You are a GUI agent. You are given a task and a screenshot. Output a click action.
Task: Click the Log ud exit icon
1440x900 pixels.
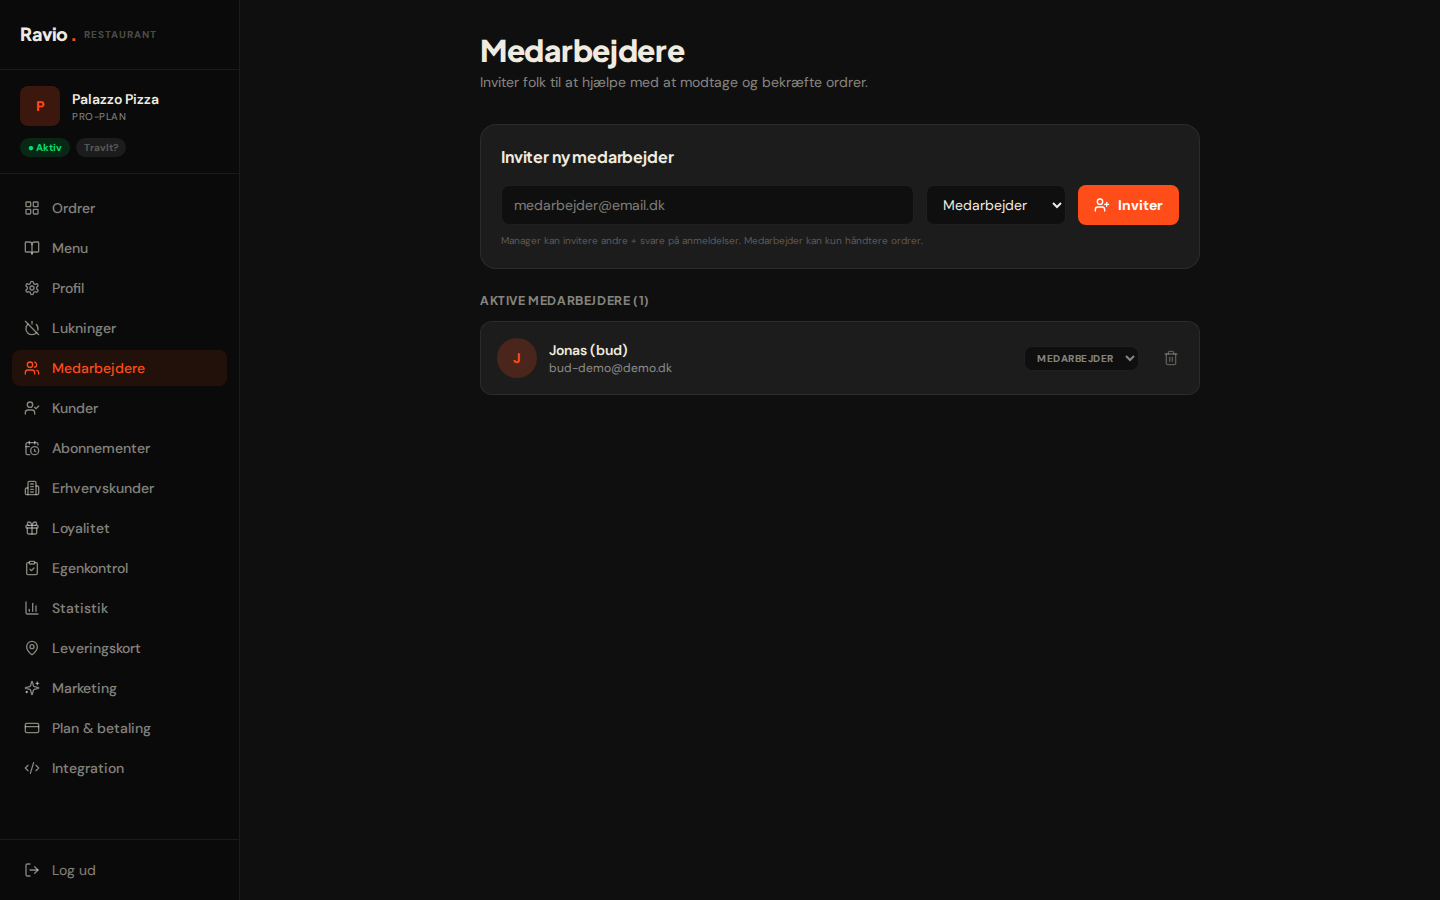coord(32,870)
